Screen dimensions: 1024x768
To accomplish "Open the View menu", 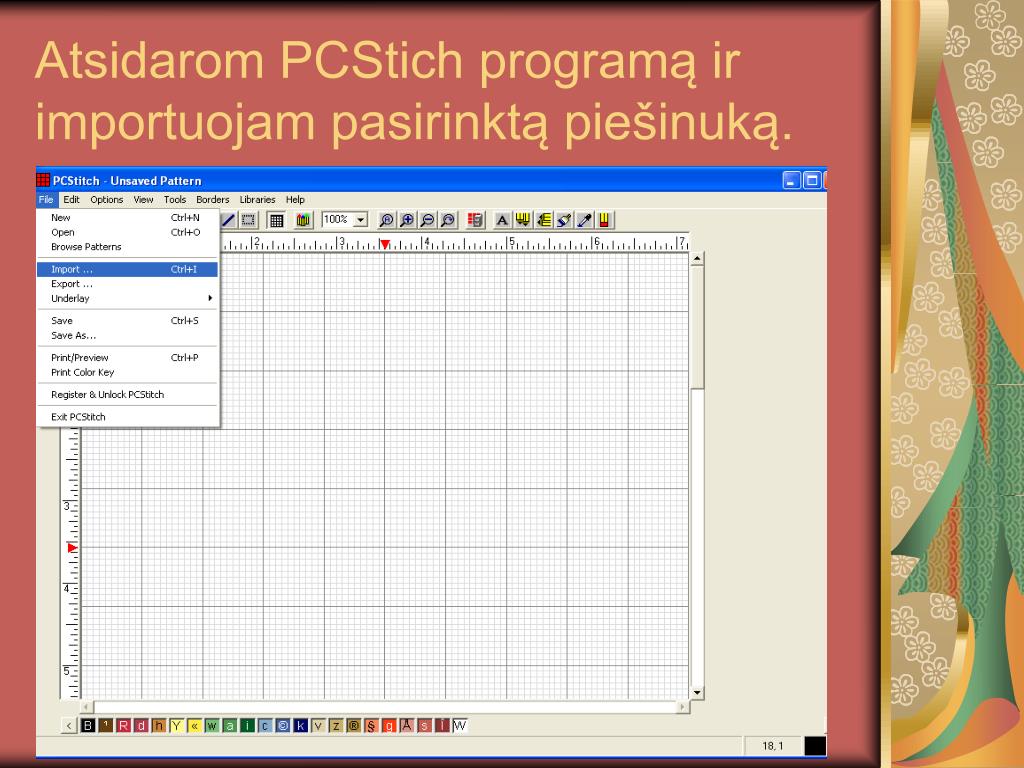I will point(143,200).
